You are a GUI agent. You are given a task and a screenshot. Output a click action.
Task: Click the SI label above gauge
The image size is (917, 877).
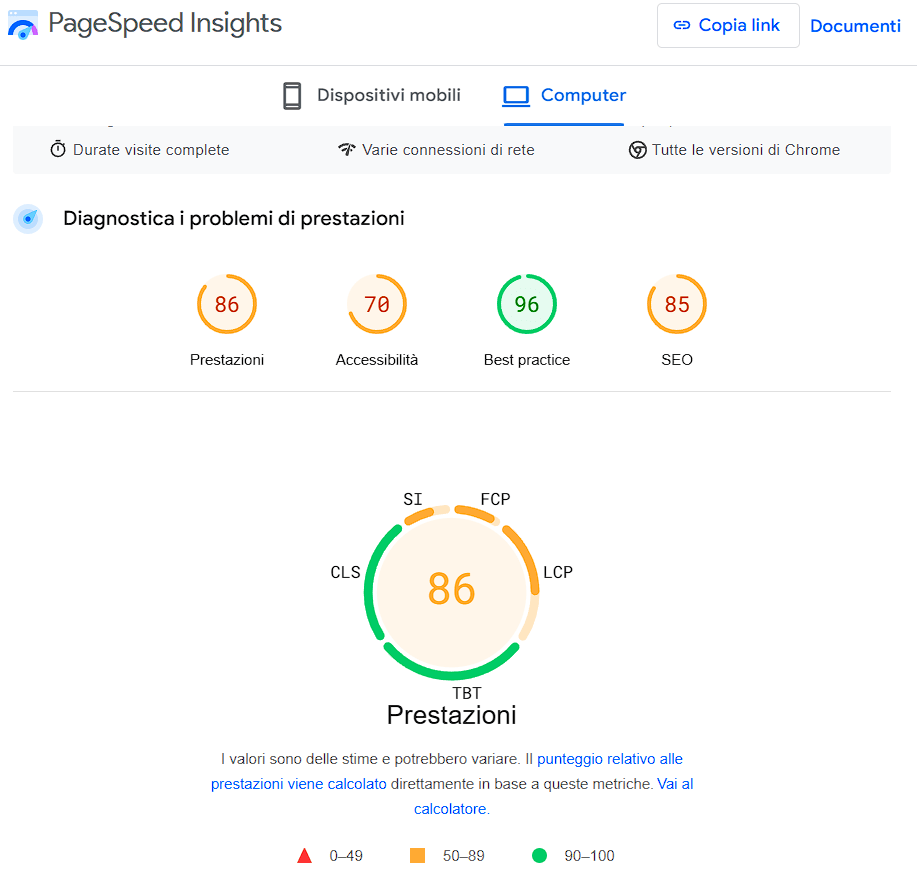click(x=412, y=499)
